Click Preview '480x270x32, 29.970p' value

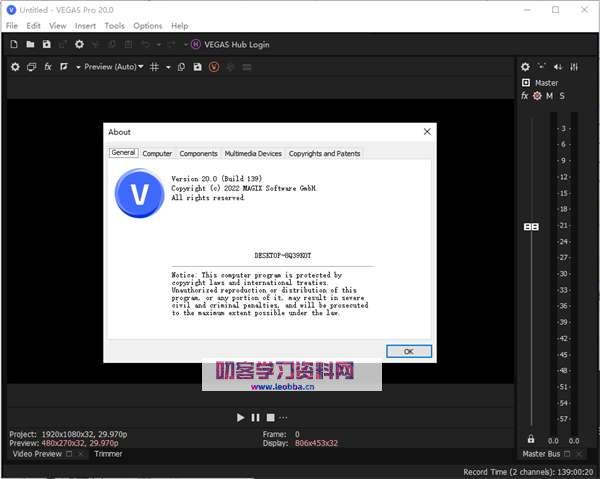tap(80, 443)
